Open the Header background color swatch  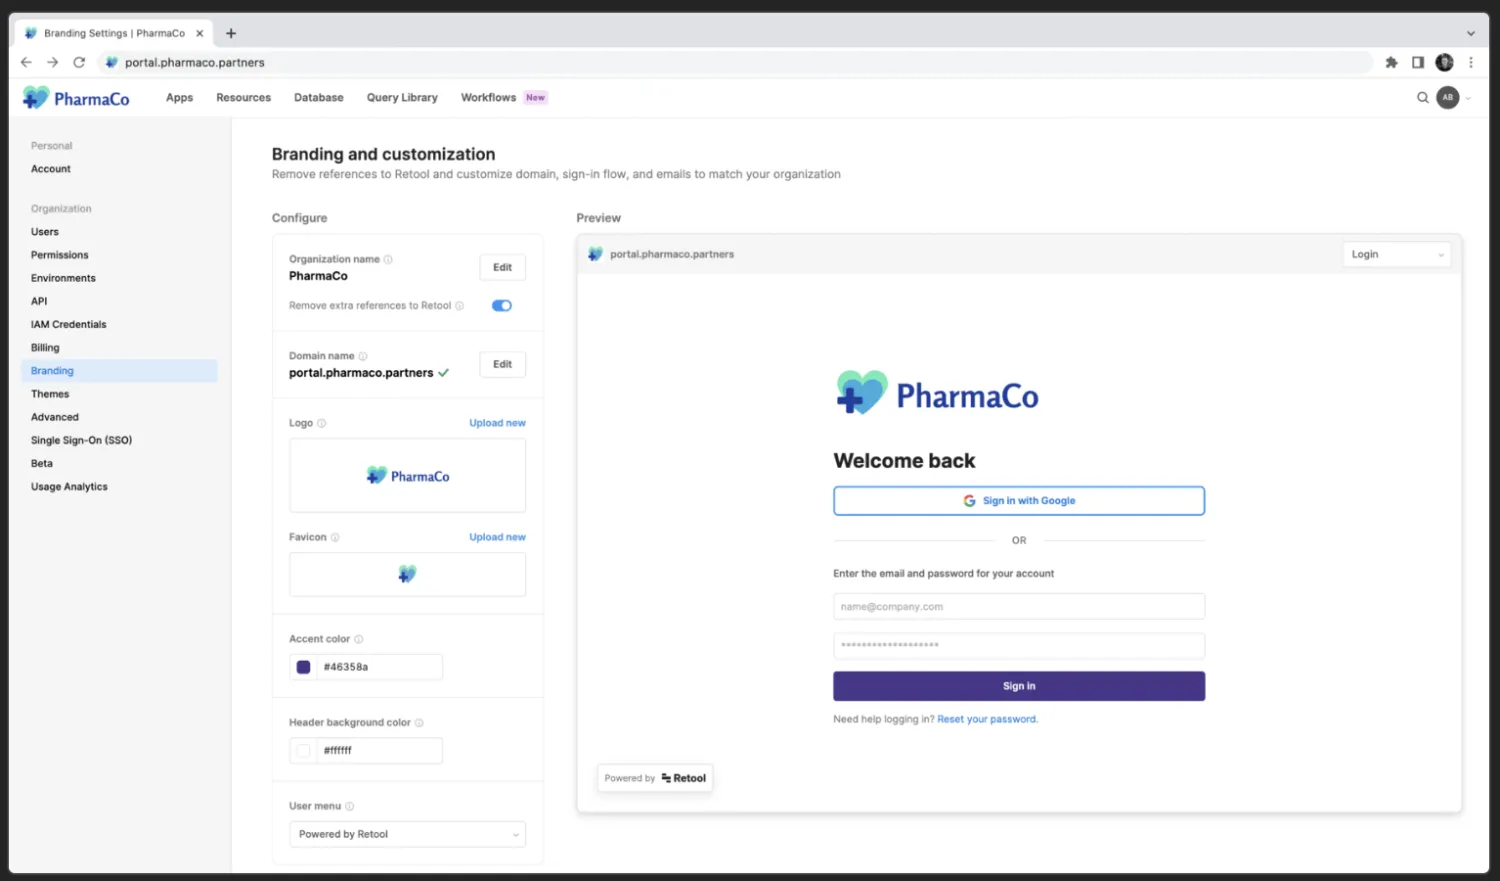303,751
